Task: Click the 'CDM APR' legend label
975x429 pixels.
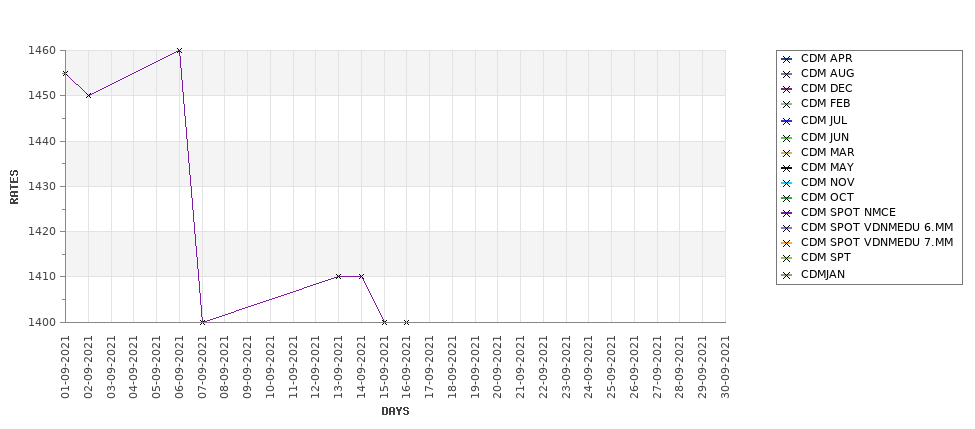Action: [x=826, y=58]
